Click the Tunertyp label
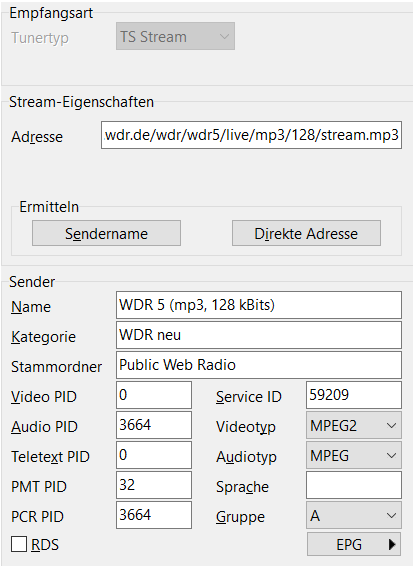Image resolution: width=413 pixels, height=566 pixels. click(40, 38)
